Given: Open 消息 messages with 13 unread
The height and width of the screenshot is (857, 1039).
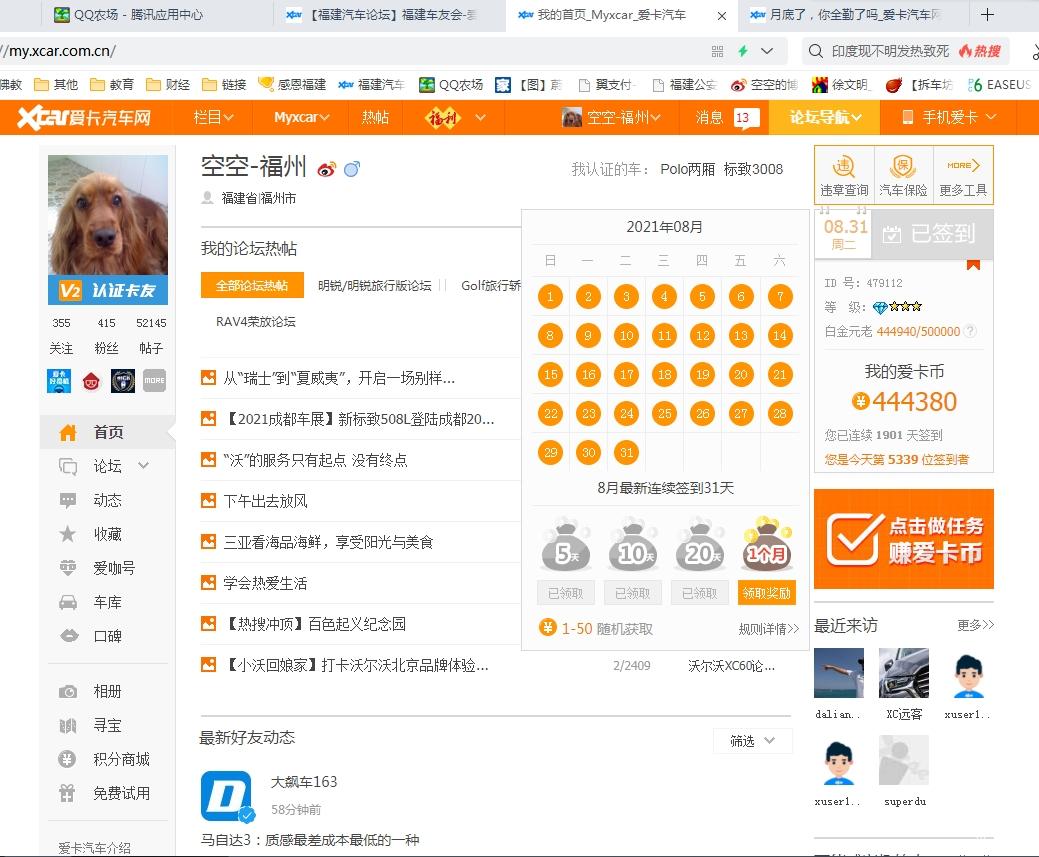Looking at the screenshot, I should [727, 117].
